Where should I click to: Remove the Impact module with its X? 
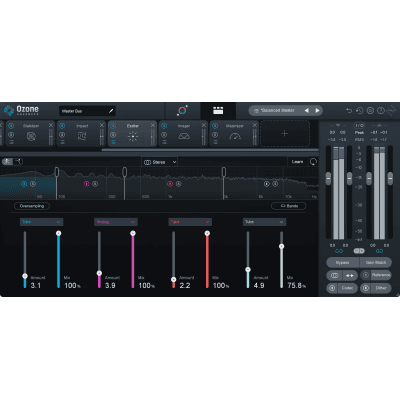[102, 125]
